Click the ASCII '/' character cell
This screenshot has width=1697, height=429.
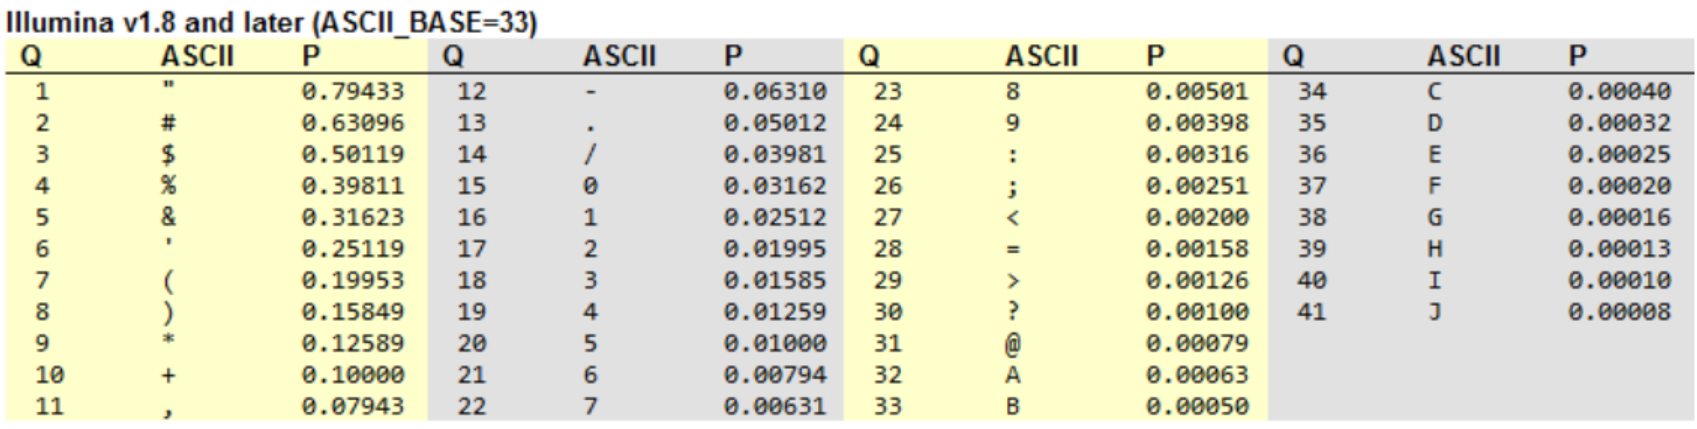(x=591, y=155)
